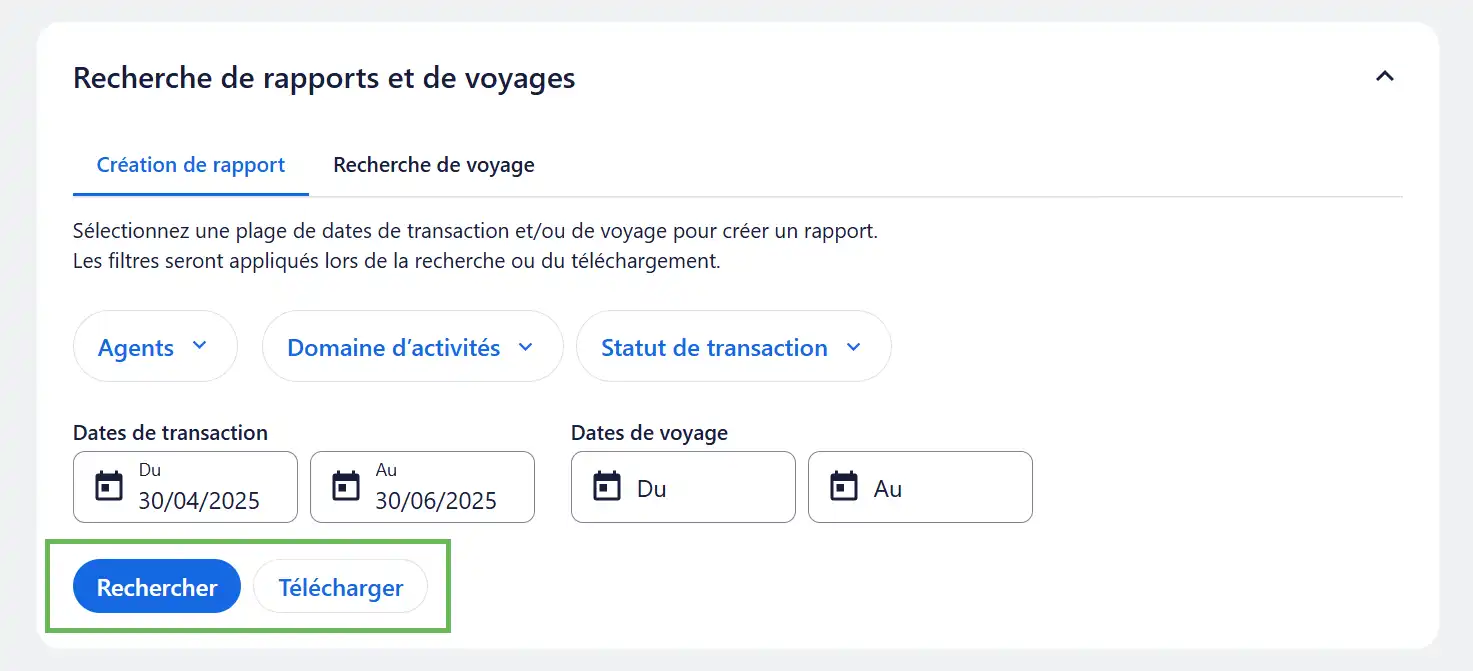Open calendar icon for travel start date

click(607, 487)
